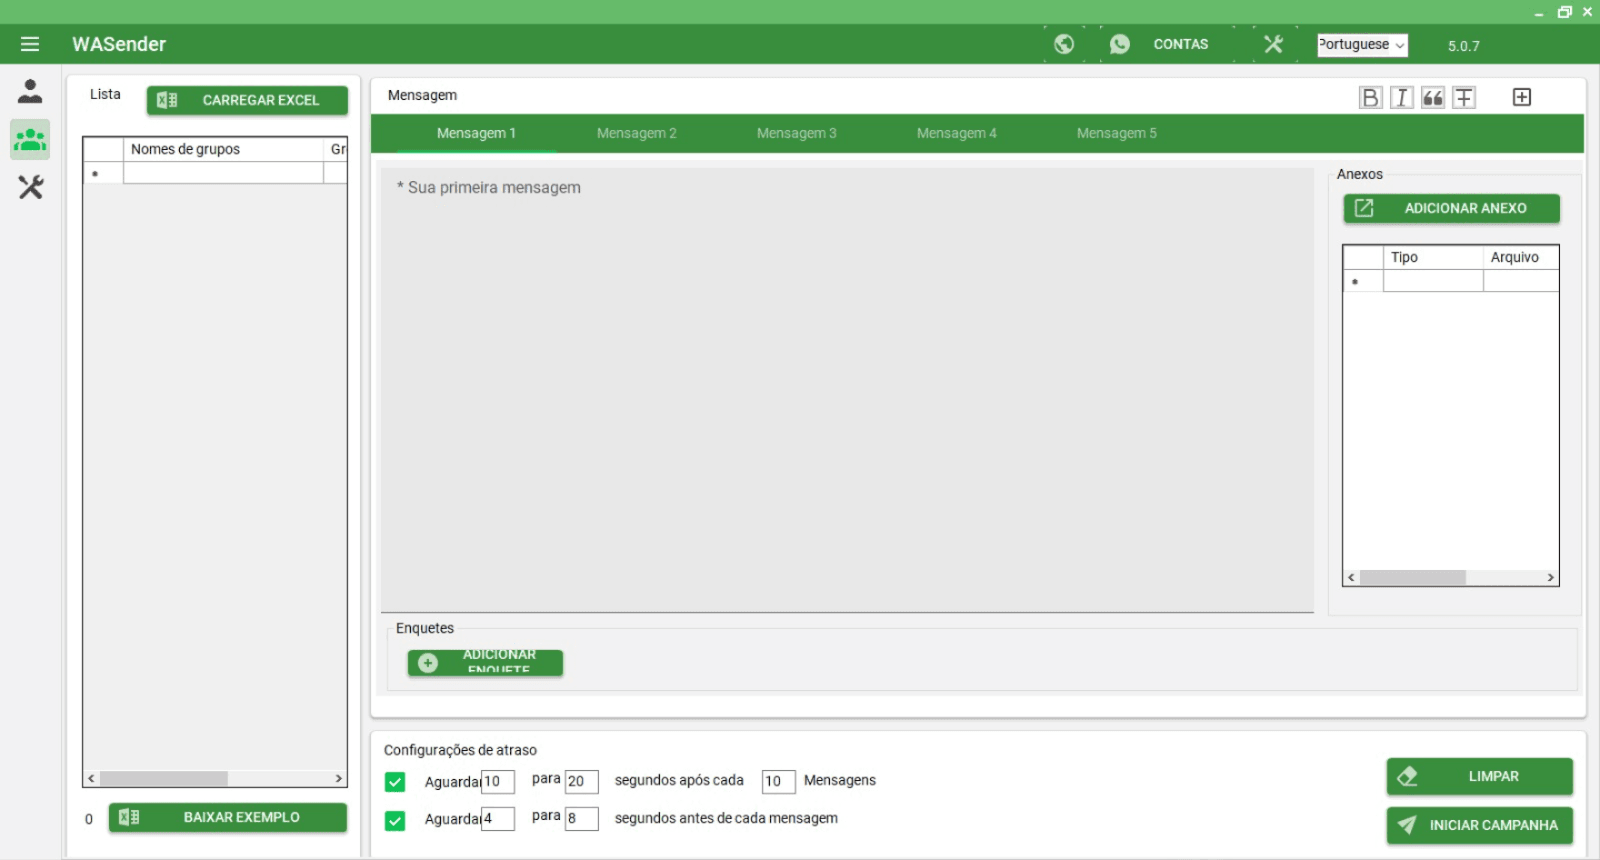Image resolution: width=1600 pixels, height=860 pixels.
Task: Uncheck delay before each message checkbox
Action: click(395, 821)
